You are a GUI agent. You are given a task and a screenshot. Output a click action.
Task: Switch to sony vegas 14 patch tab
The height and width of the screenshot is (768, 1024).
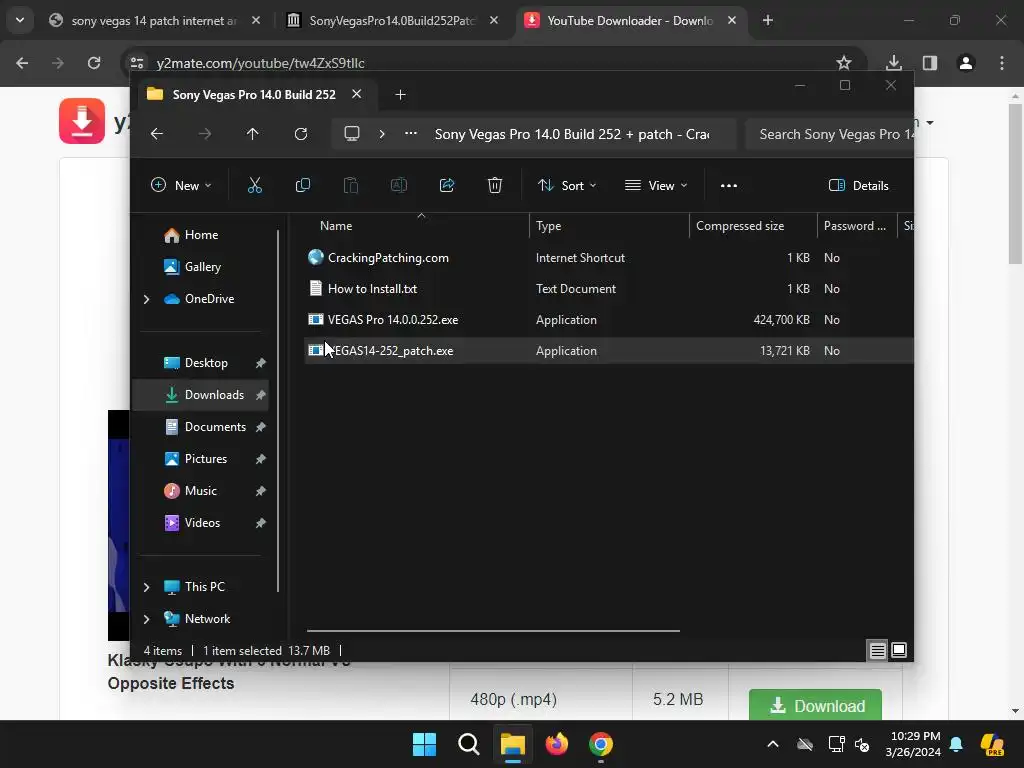(x=154, y=21)
